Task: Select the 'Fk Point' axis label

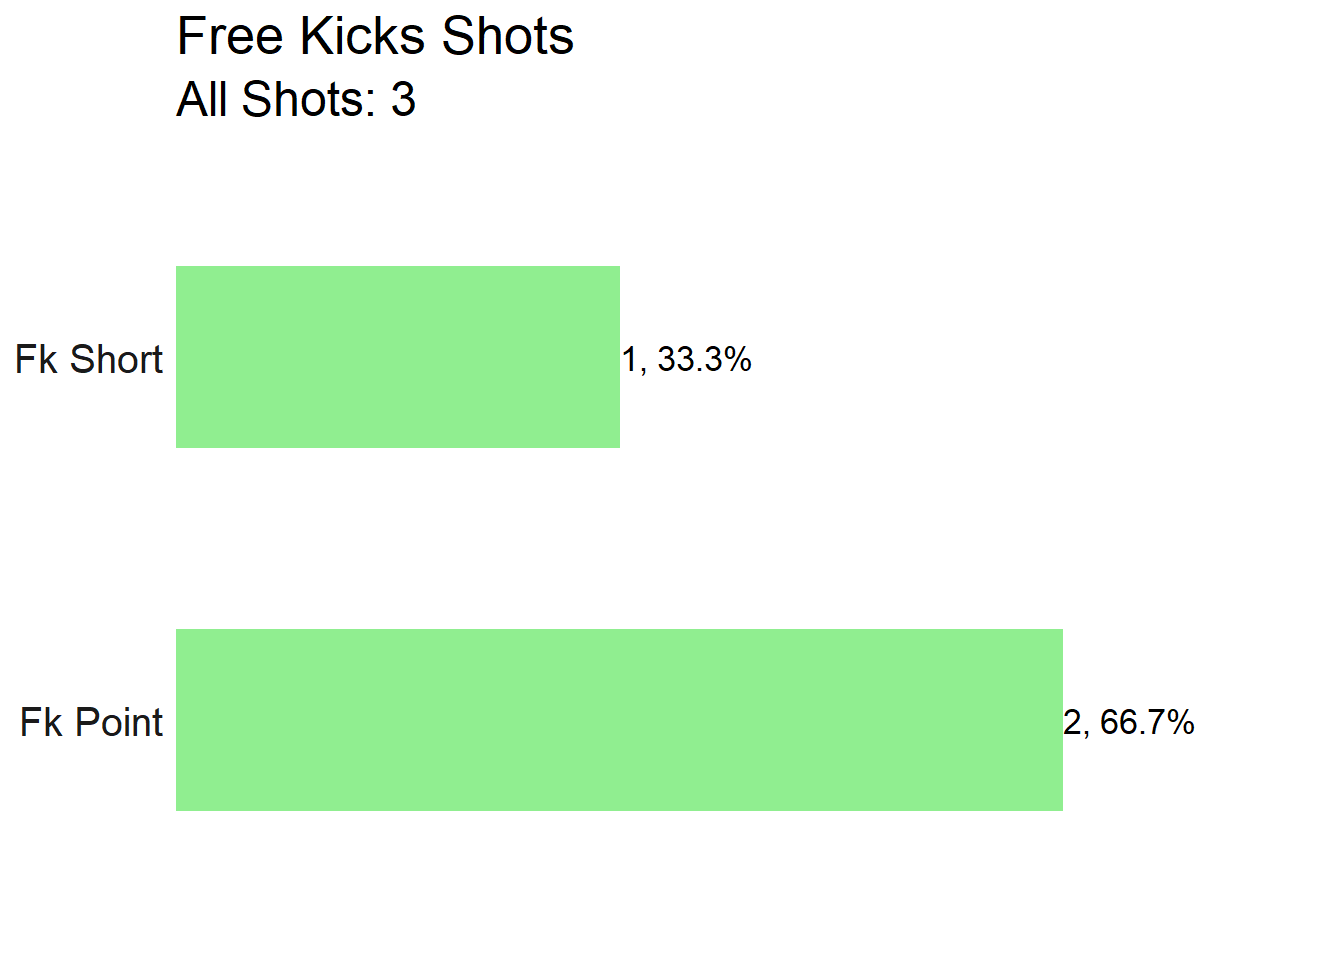Action: 91,722
